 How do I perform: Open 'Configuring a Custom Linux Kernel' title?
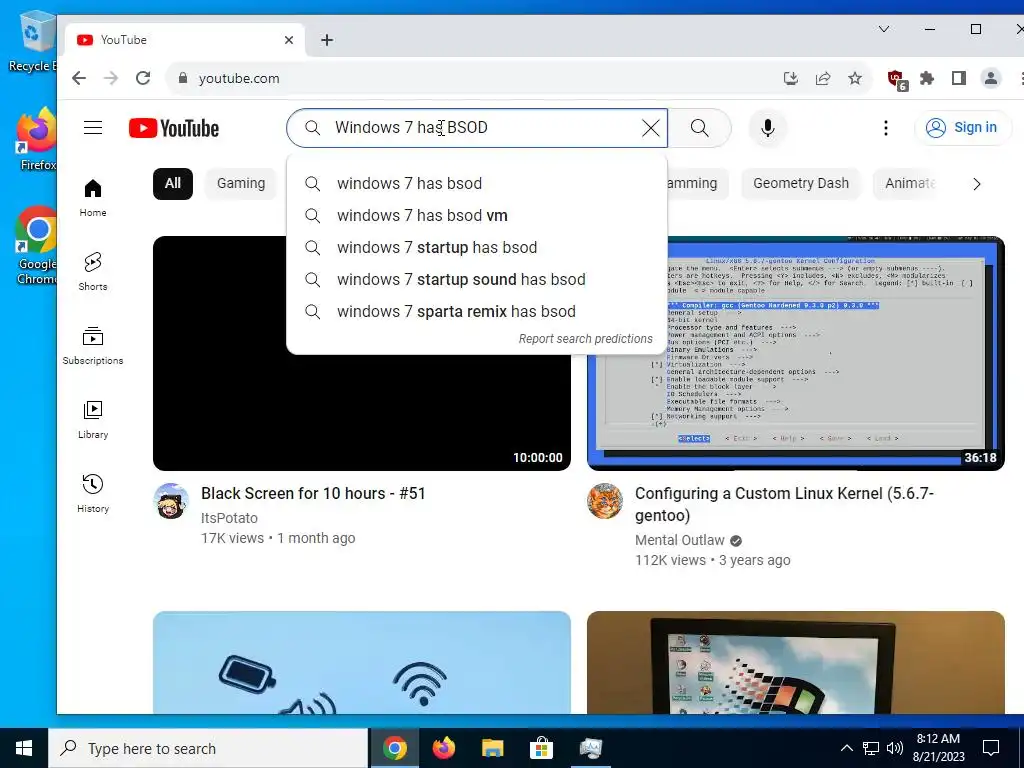click(x=784, y=504)
